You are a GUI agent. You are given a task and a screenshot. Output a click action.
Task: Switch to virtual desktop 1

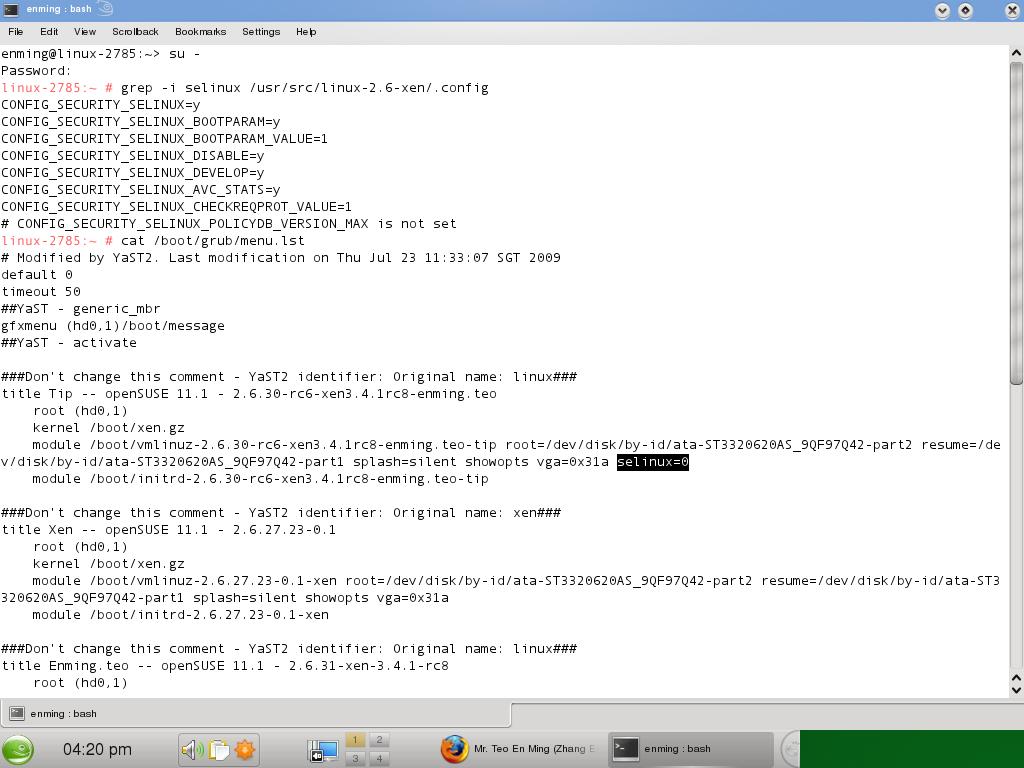coord(355,740)
